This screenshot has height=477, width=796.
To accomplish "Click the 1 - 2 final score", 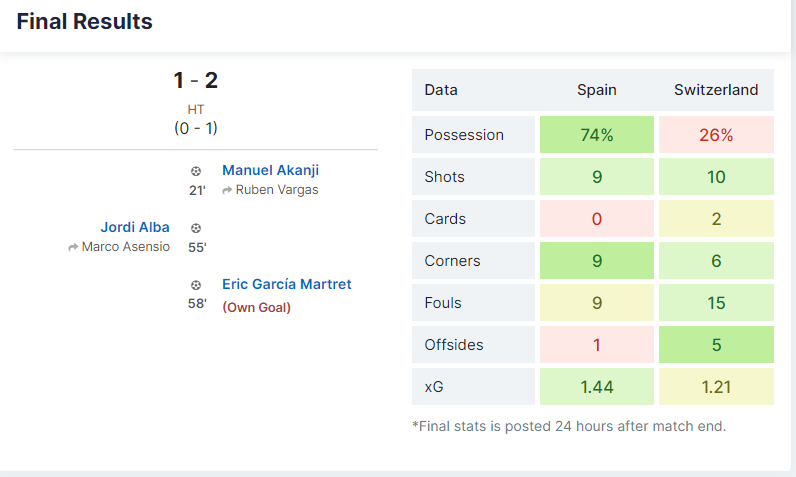I will point(196,80).
